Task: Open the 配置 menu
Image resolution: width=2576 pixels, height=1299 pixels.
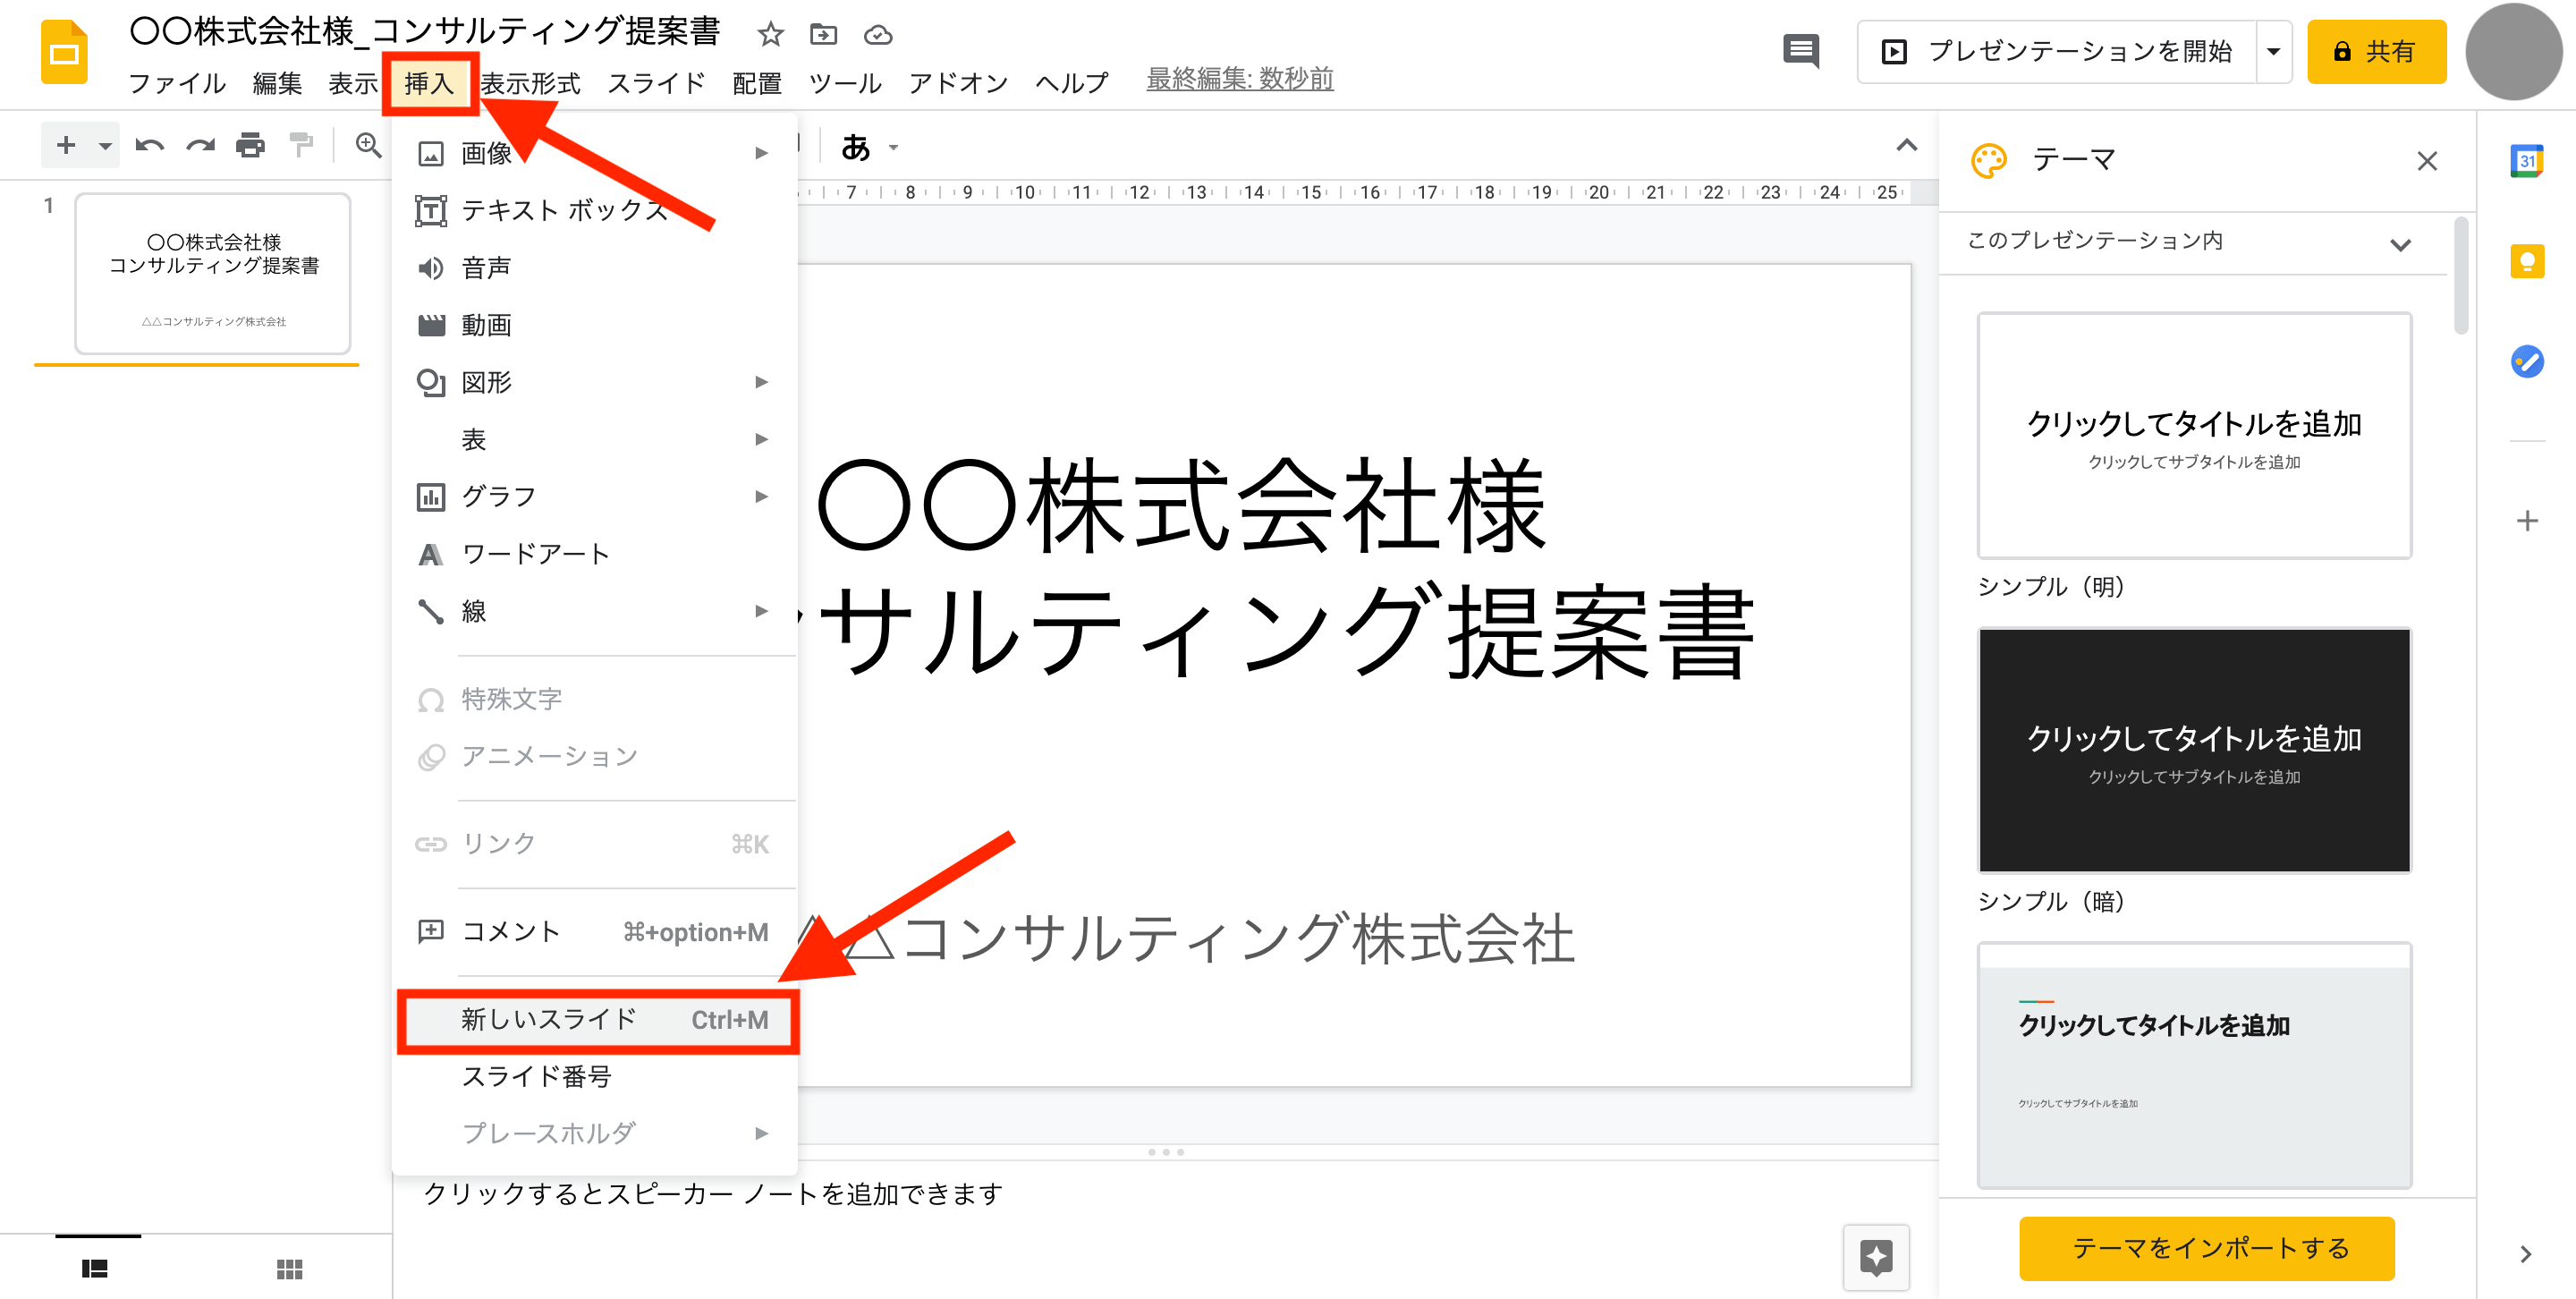Action: (757, 83)
